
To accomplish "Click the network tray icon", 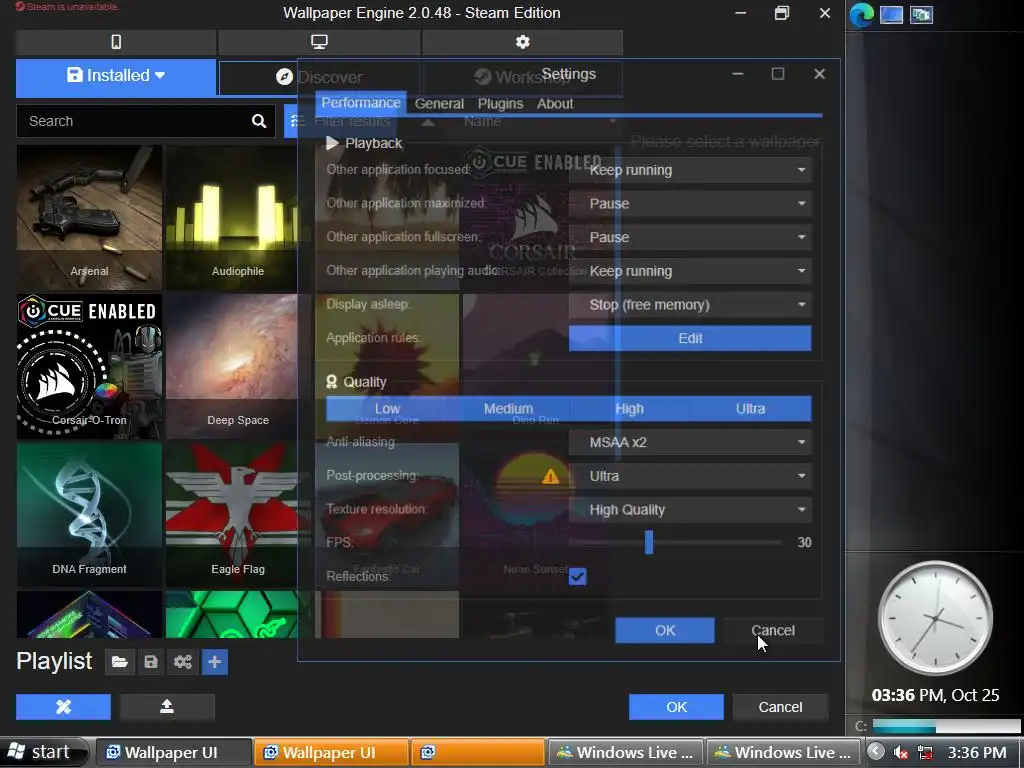I will click(x=925, y=752).
